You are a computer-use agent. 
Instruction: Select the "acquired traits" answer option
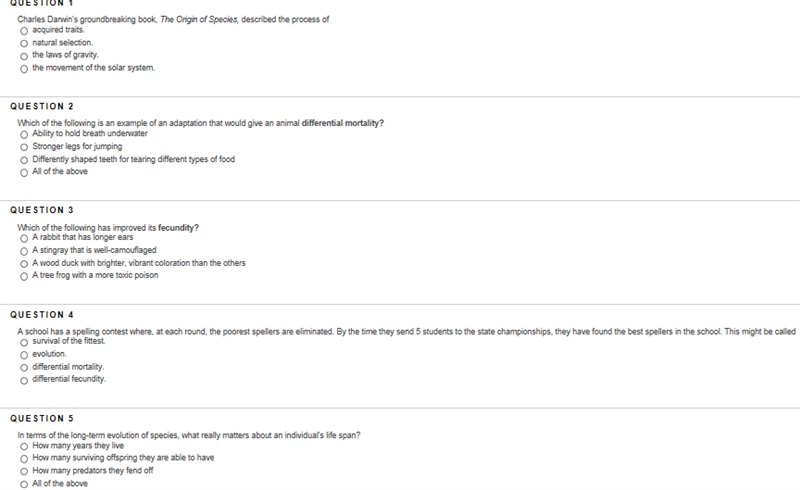[x=24, y=31]
